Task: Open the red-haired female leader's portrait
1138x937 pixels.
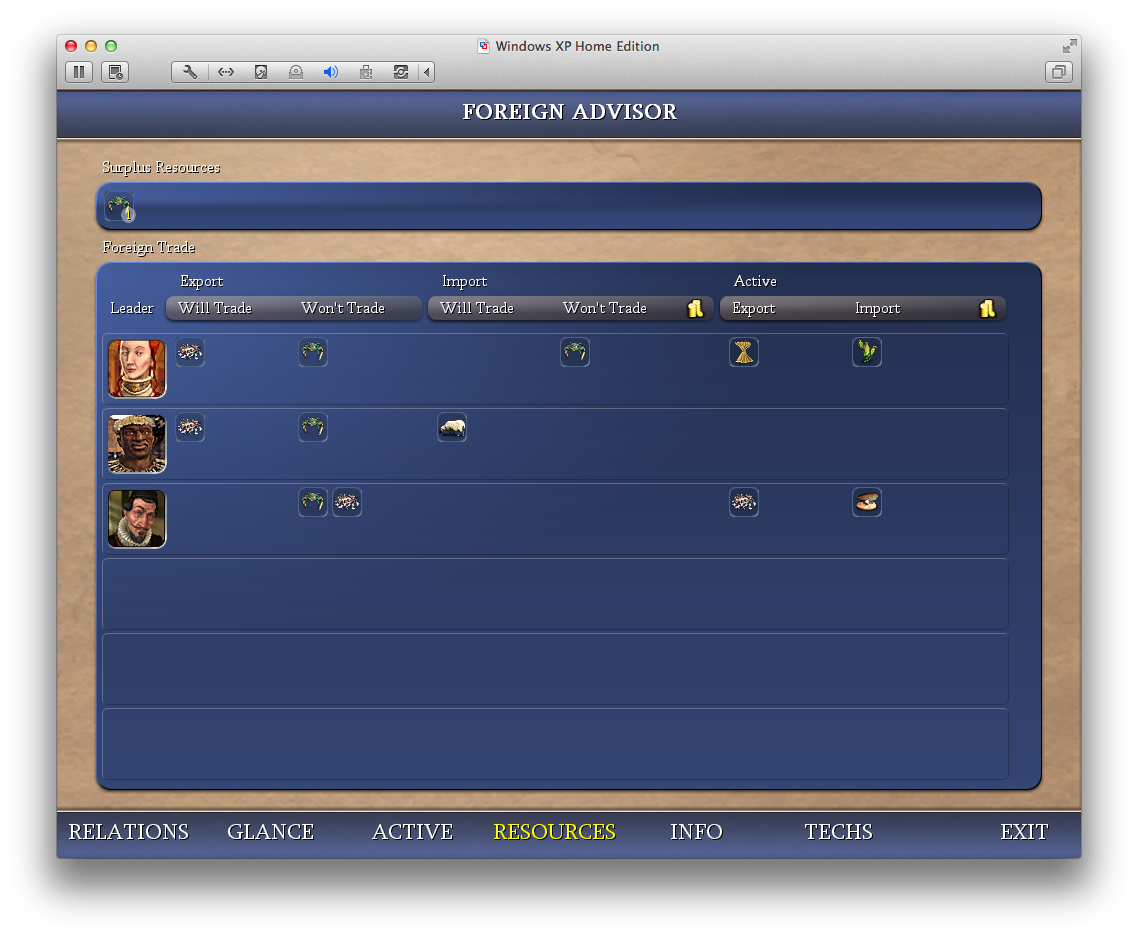Action: point(137,369)
